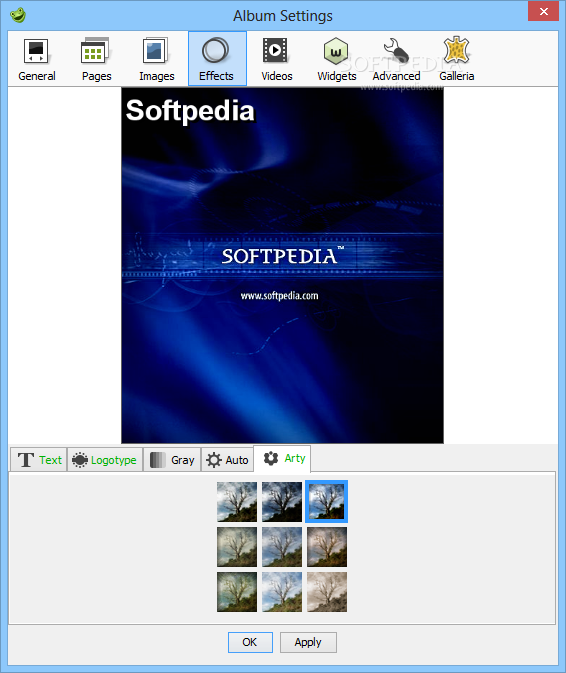The height and width of the screenshot is (673, 566).
Task: Choose the center tree filter thumbnail
Action: (282, 547)
